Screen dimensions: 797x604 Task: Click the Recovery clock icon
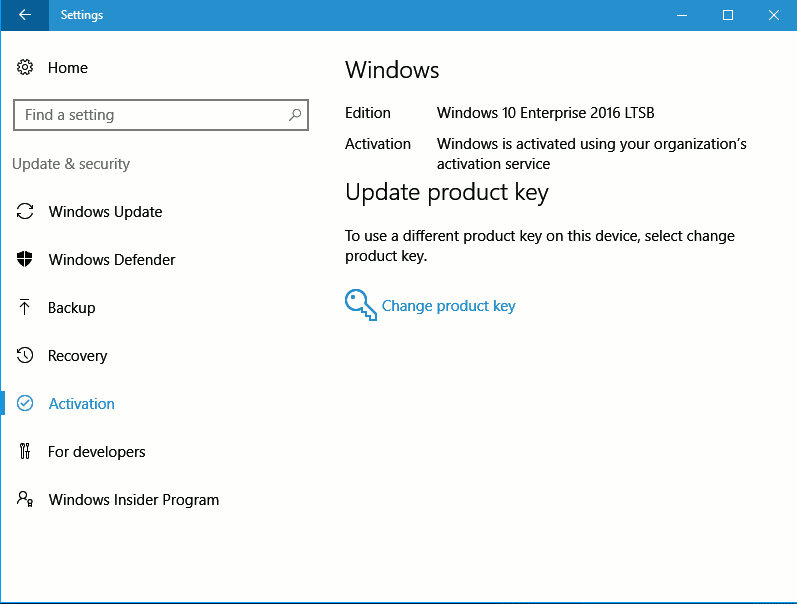[25, 355]
